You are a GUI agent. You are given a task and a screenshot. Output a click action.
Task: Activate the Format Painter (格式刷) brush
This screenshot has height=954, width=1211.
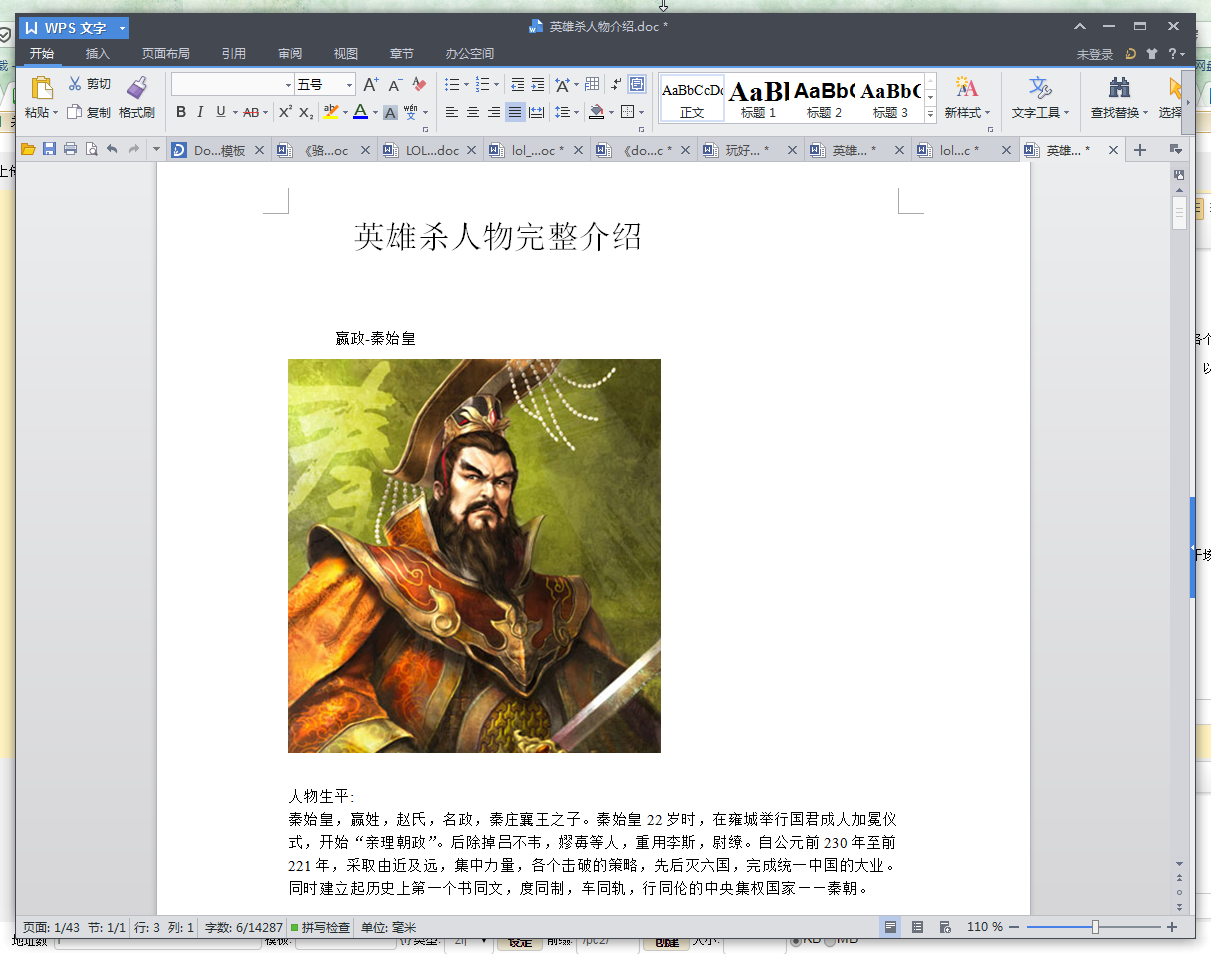pos(136,88)
